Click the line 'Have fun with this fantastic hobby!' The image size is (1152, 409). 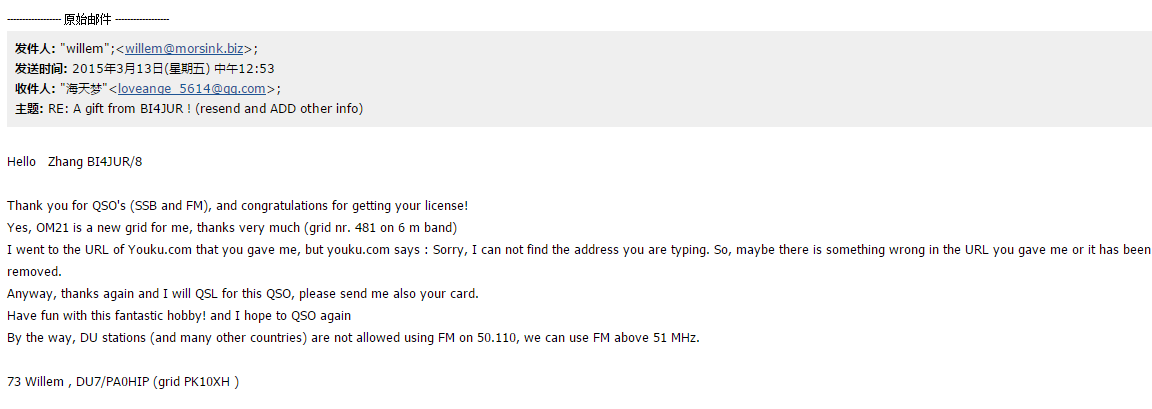(x=179, y=316)
